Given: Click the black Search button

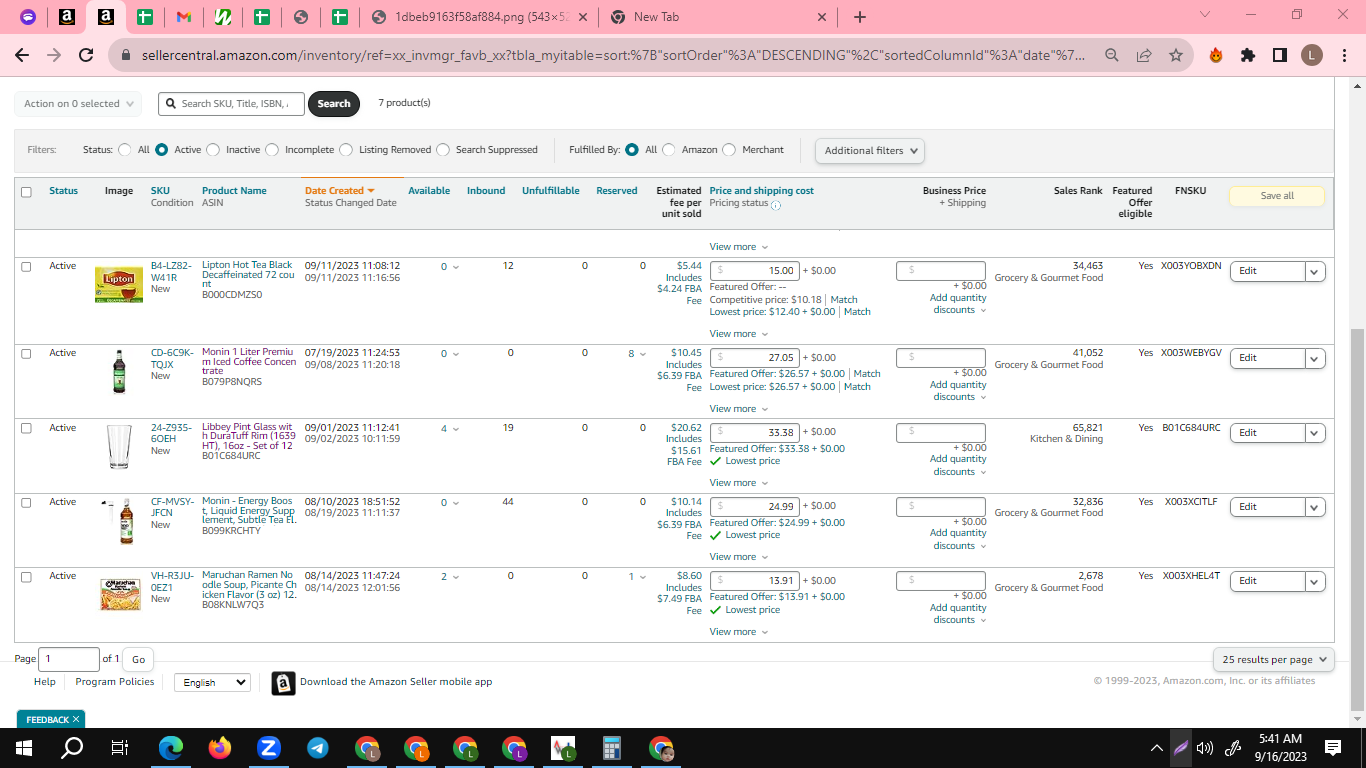Looking at the screenshot, I should (334, 104).
